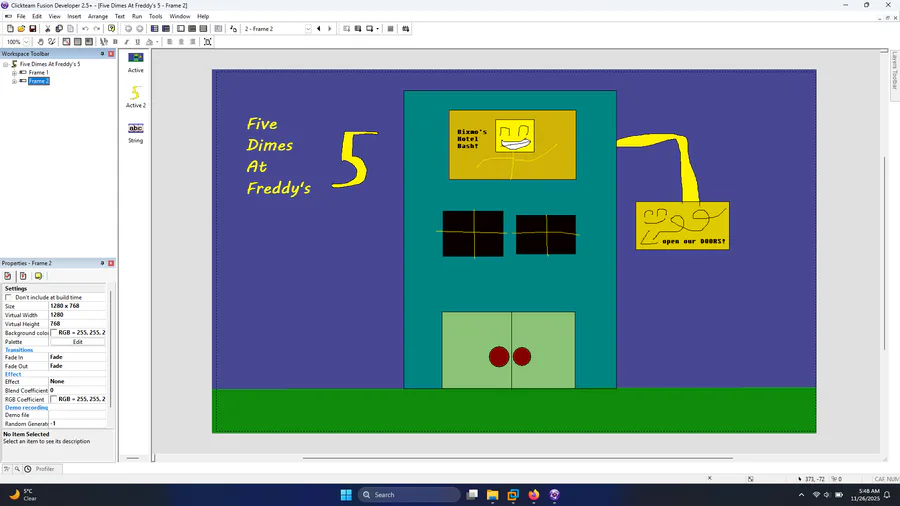This screenshot has height=506, width=900.
Task: Open the File menu
Action: 21,16
